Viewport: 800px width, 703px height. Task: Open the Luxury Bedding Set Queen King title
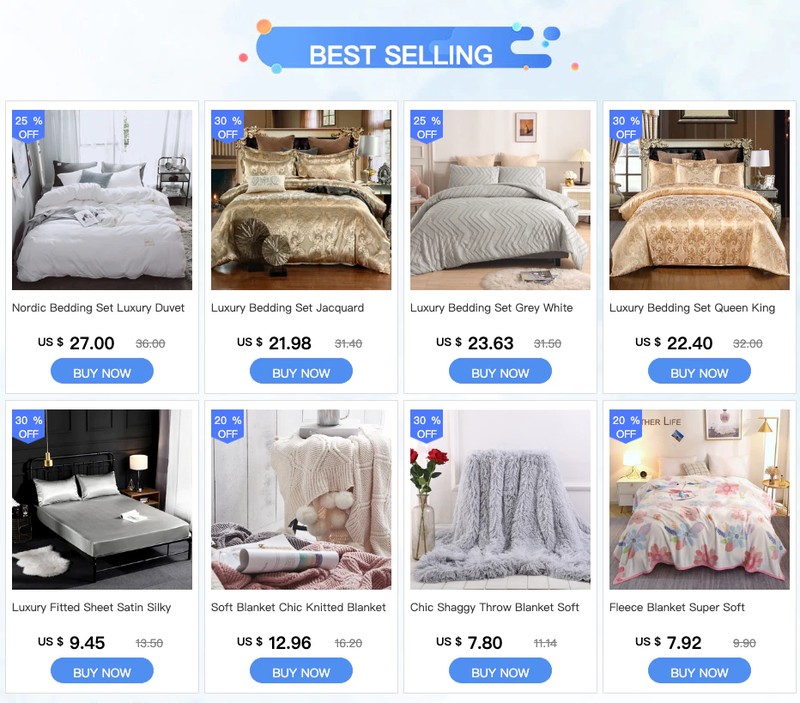692,308
